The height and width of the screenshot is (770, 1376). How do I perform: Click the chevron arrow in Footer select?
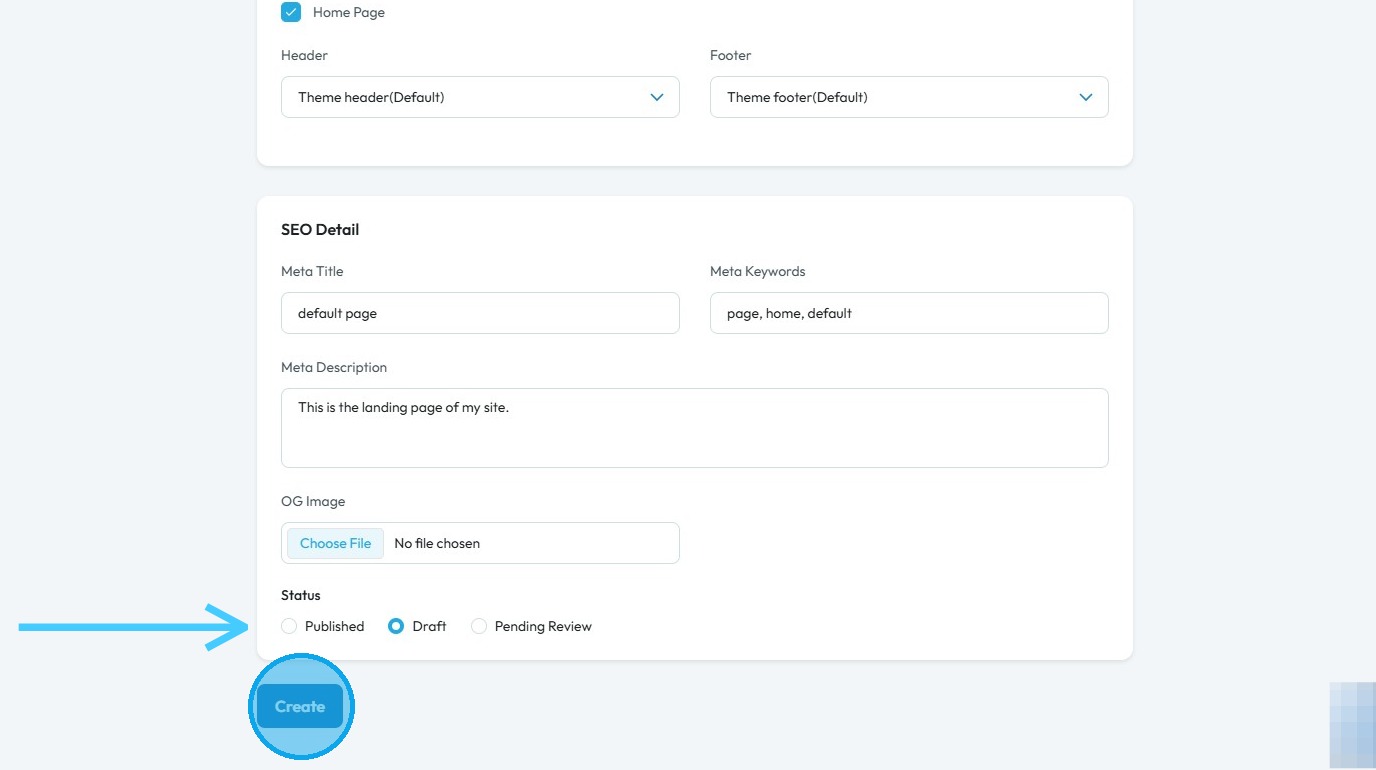click(x=1086, y=97)
